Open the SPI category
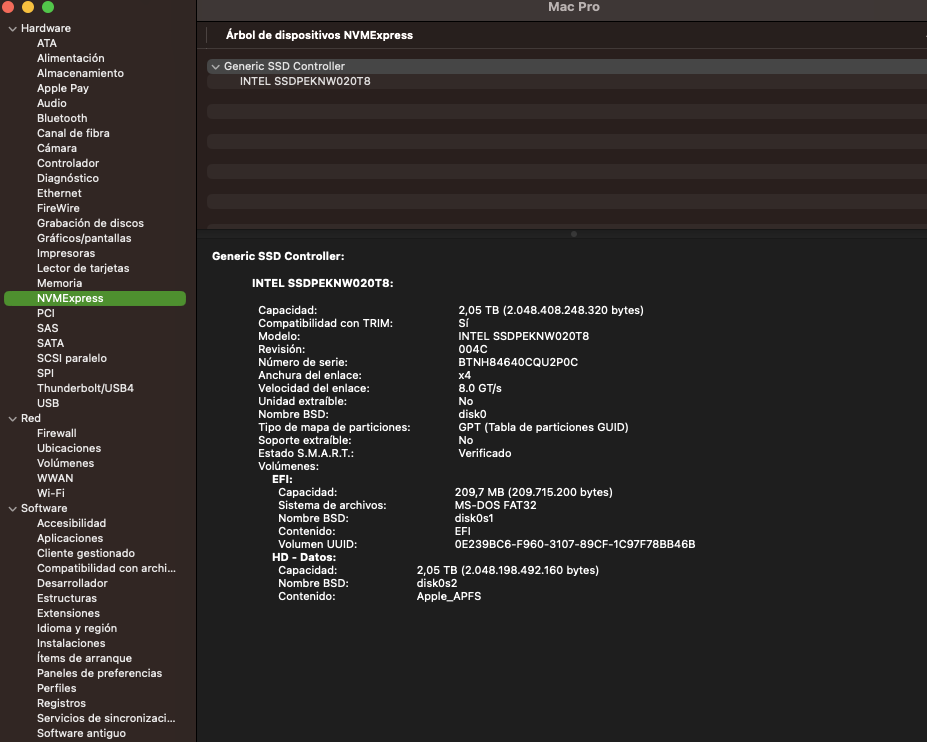The width and height of the screenshot is (927, 742). tap(45, 373)
